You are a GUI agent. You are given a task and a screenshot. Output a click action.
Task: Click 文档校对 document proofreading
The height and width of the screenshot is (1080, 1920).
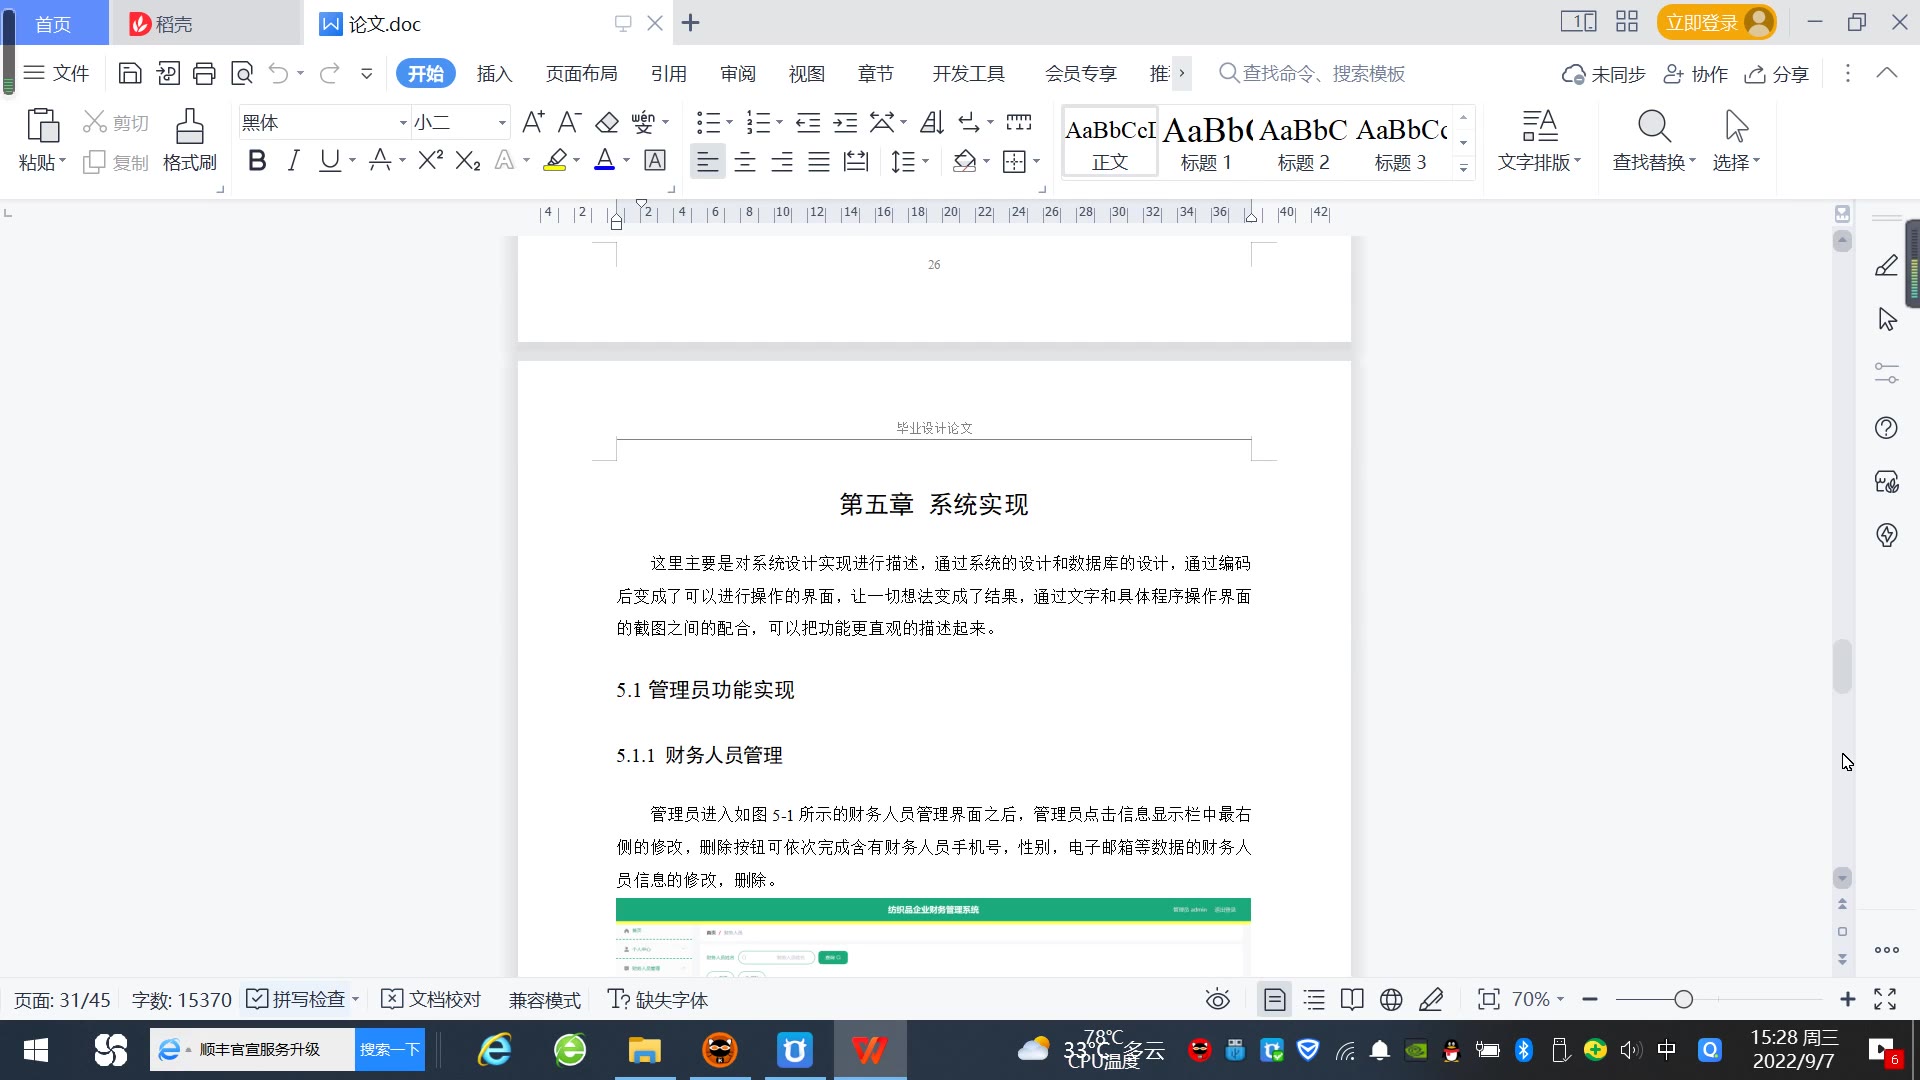pos(432,999)
